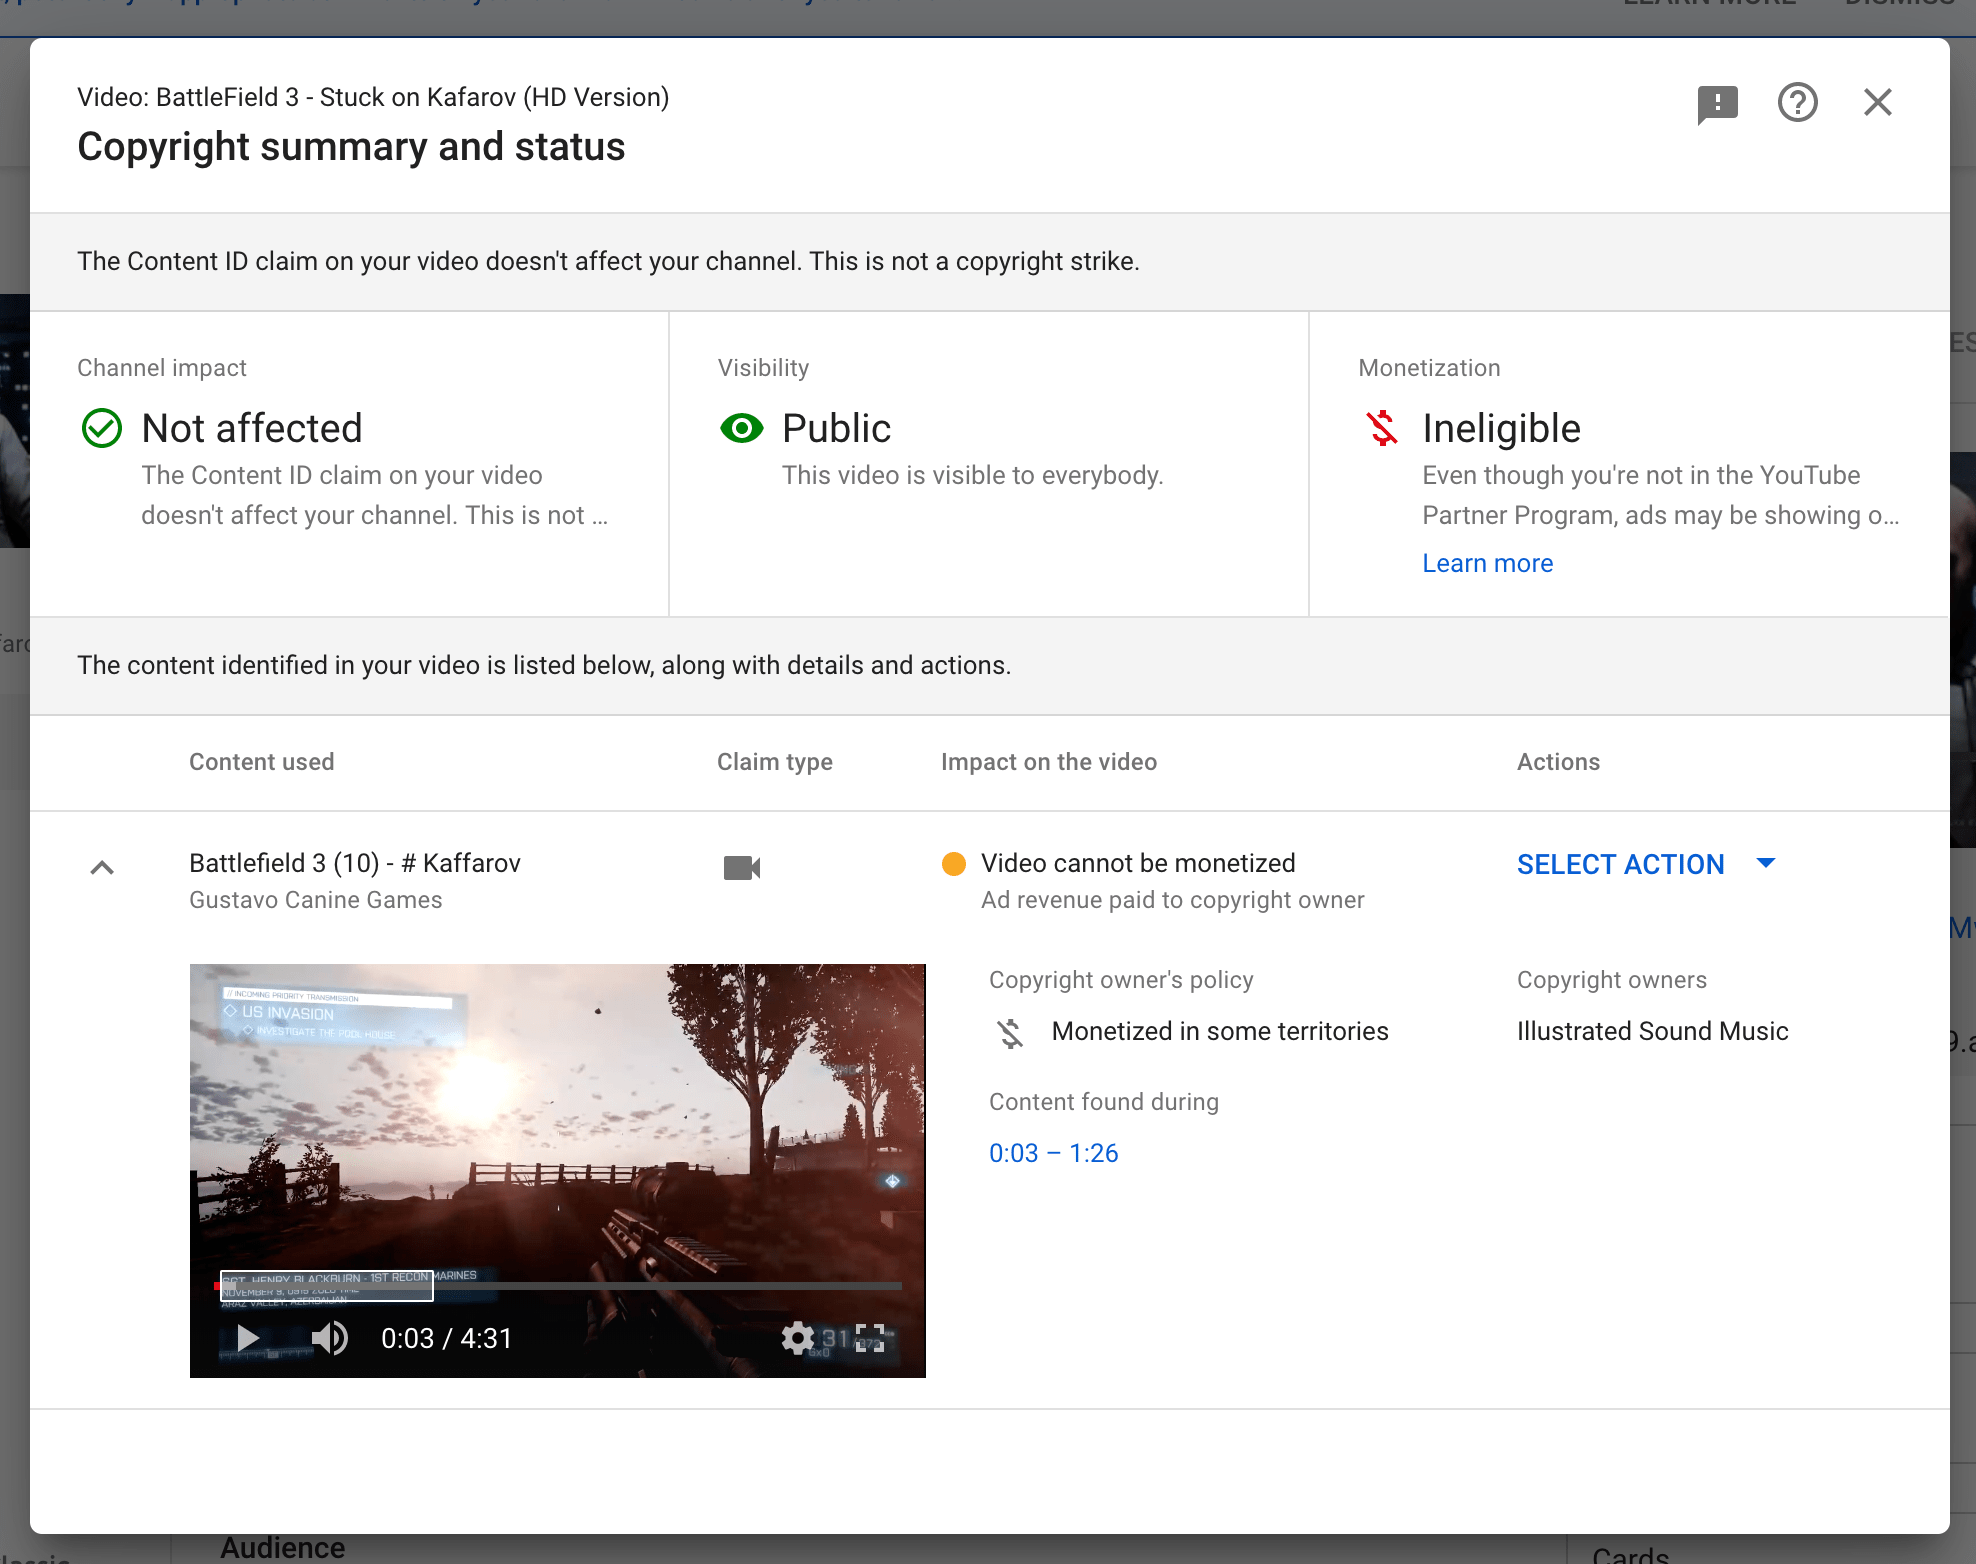Click the orange monetization status dot
Image resolution: width=1976 pixels, height=1564 pixels.
(954, 864)
